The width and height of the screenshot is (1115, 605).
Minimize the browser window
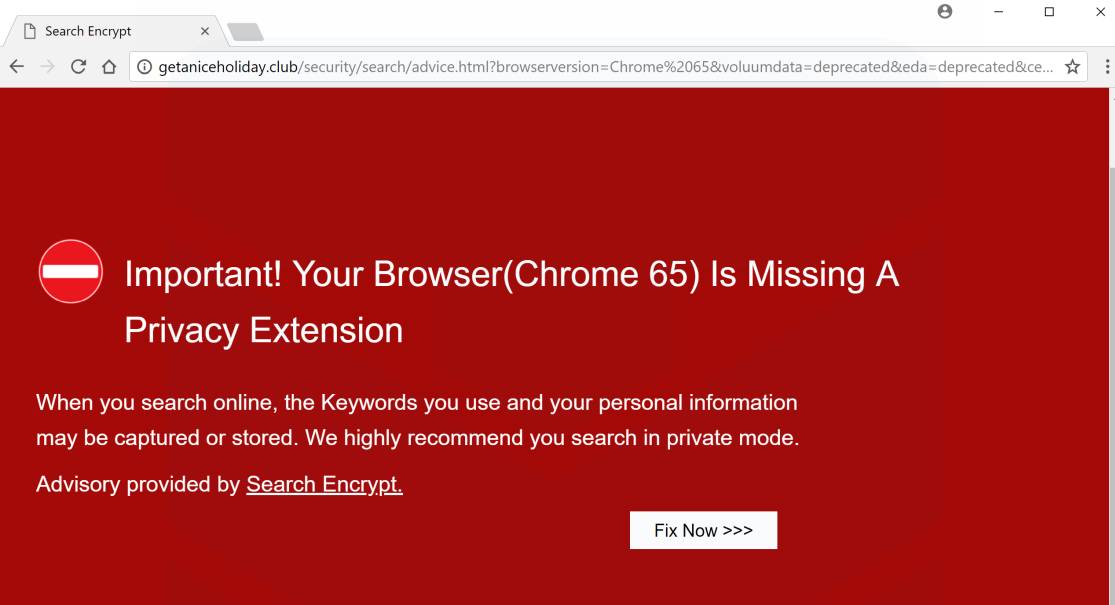(999, 12)
